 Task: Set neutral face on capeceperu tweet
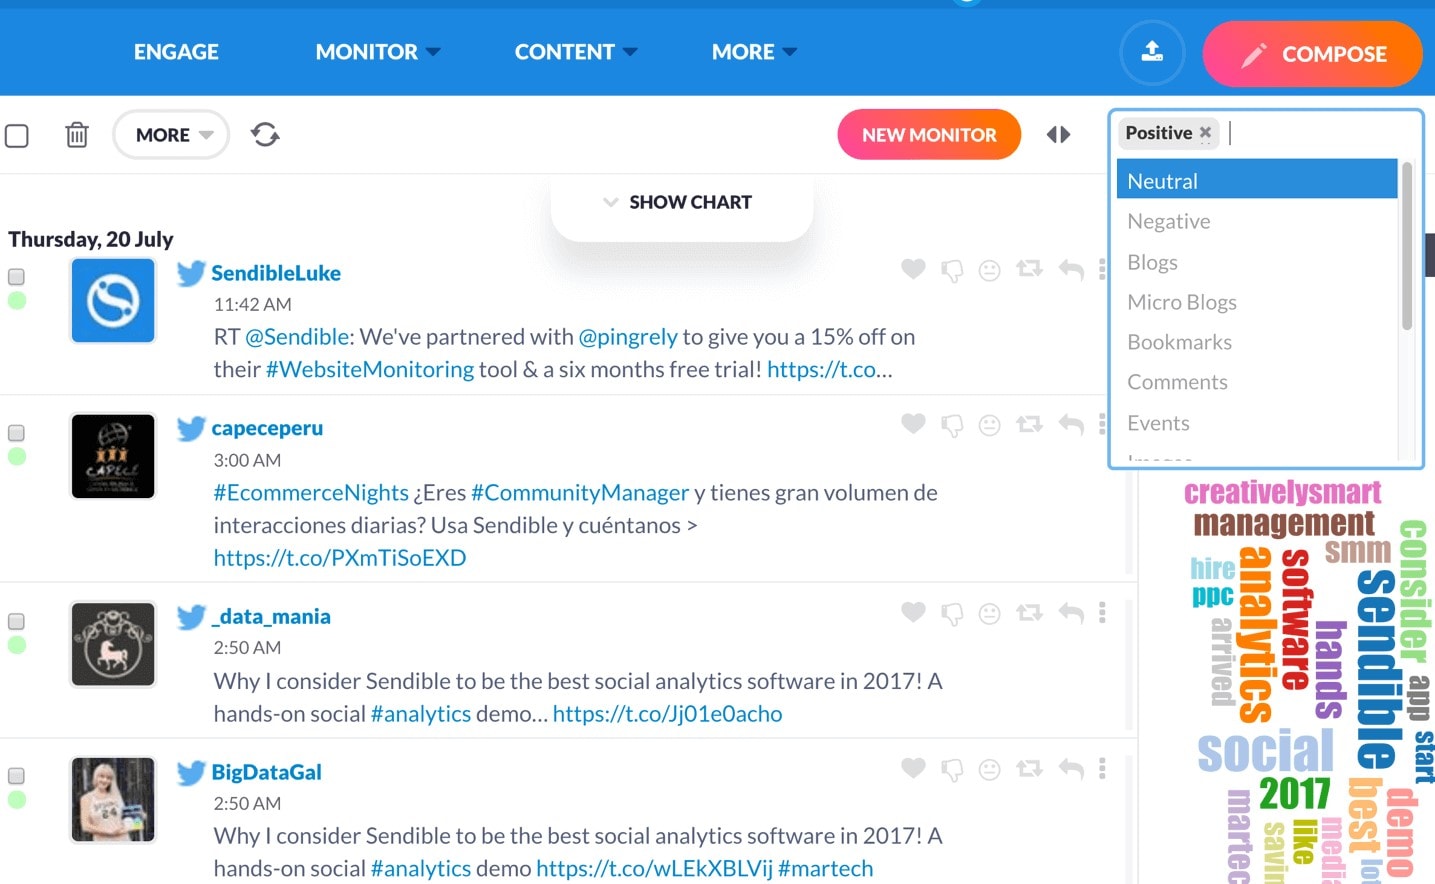tap(989, 425)
